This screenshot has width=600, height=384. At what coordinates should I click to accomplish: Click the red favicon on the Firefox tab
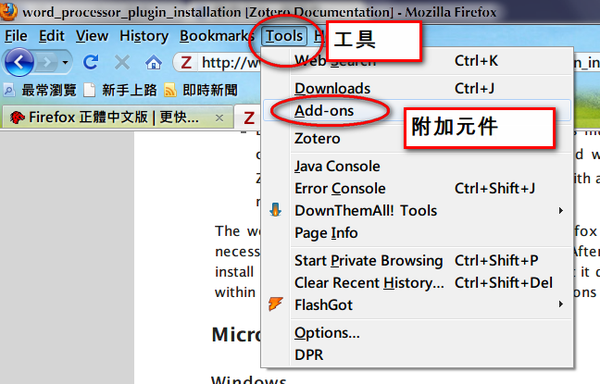pos(17,117)
